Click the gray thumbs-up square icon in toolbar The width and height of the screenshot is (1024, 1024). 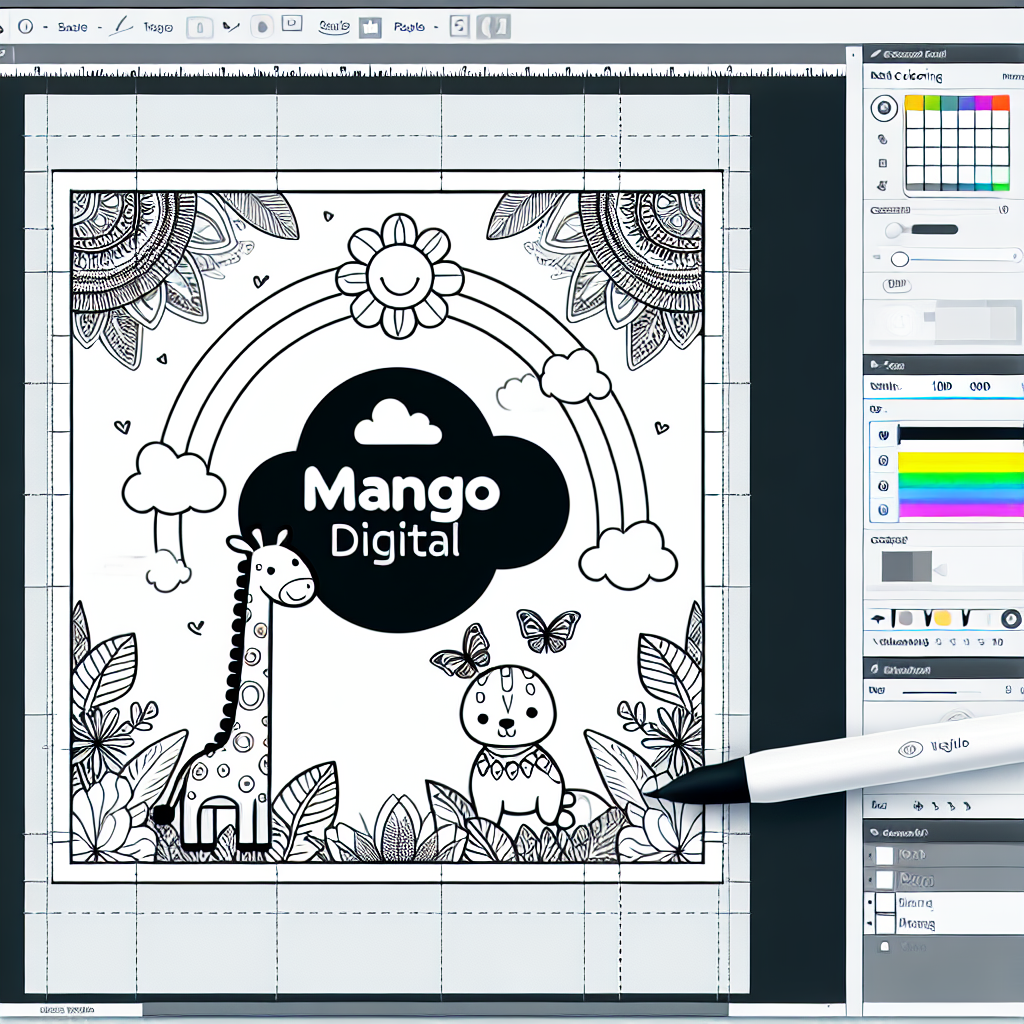370,27
